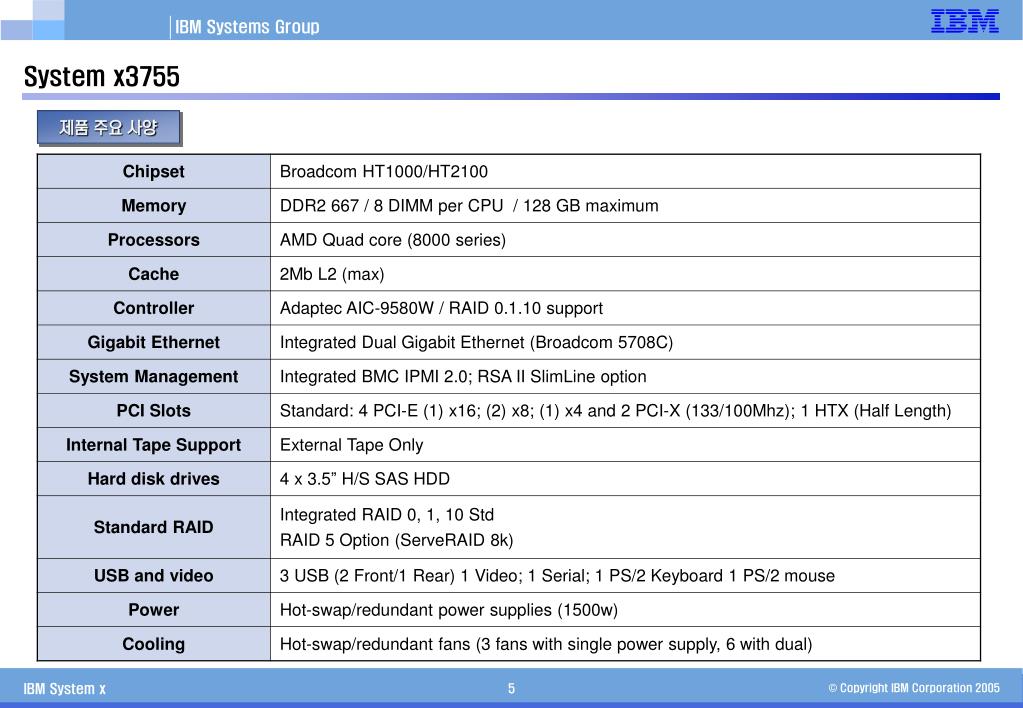
Task: Select the 'Cooling' row label
Action: coord(153,644)
